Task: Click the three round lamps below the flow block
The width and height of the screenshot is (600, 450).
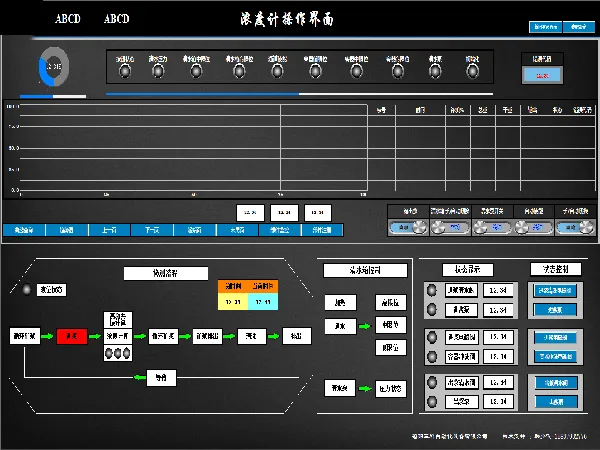Action: point(117,353)
